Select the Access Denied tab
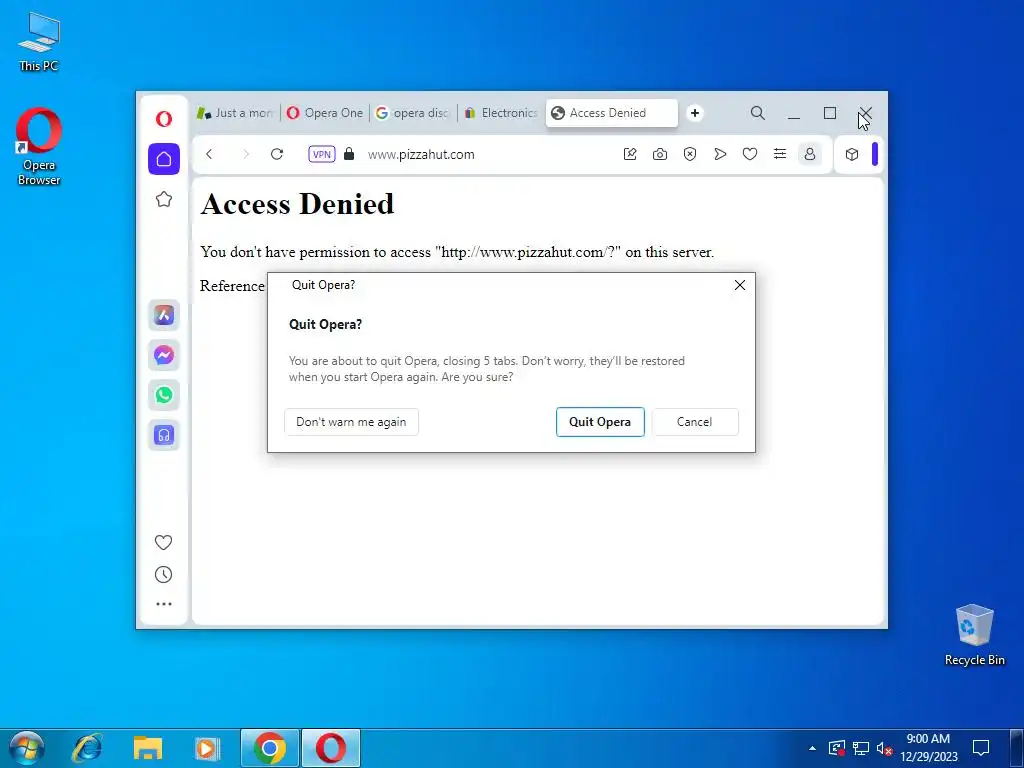The height and width of the screenshot is (768, 1024). point(611,113)
